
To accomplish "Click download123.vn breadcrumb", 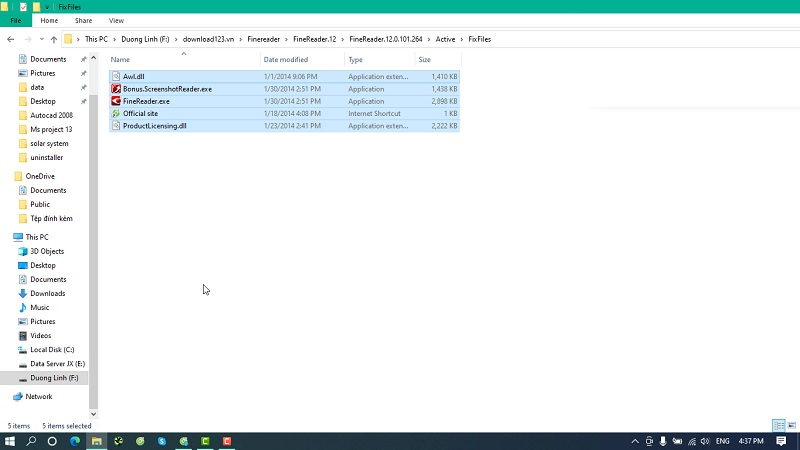I will 208,39.
